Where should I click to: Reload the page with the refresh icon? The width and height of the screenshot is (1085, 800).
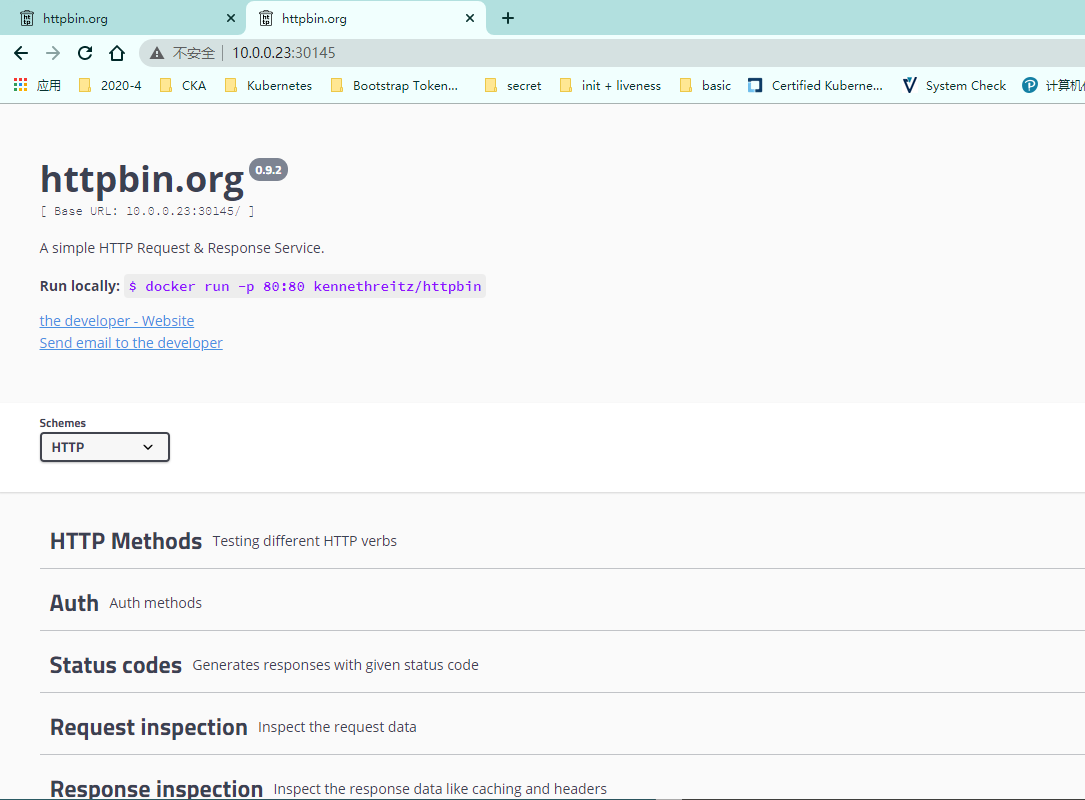85,53
